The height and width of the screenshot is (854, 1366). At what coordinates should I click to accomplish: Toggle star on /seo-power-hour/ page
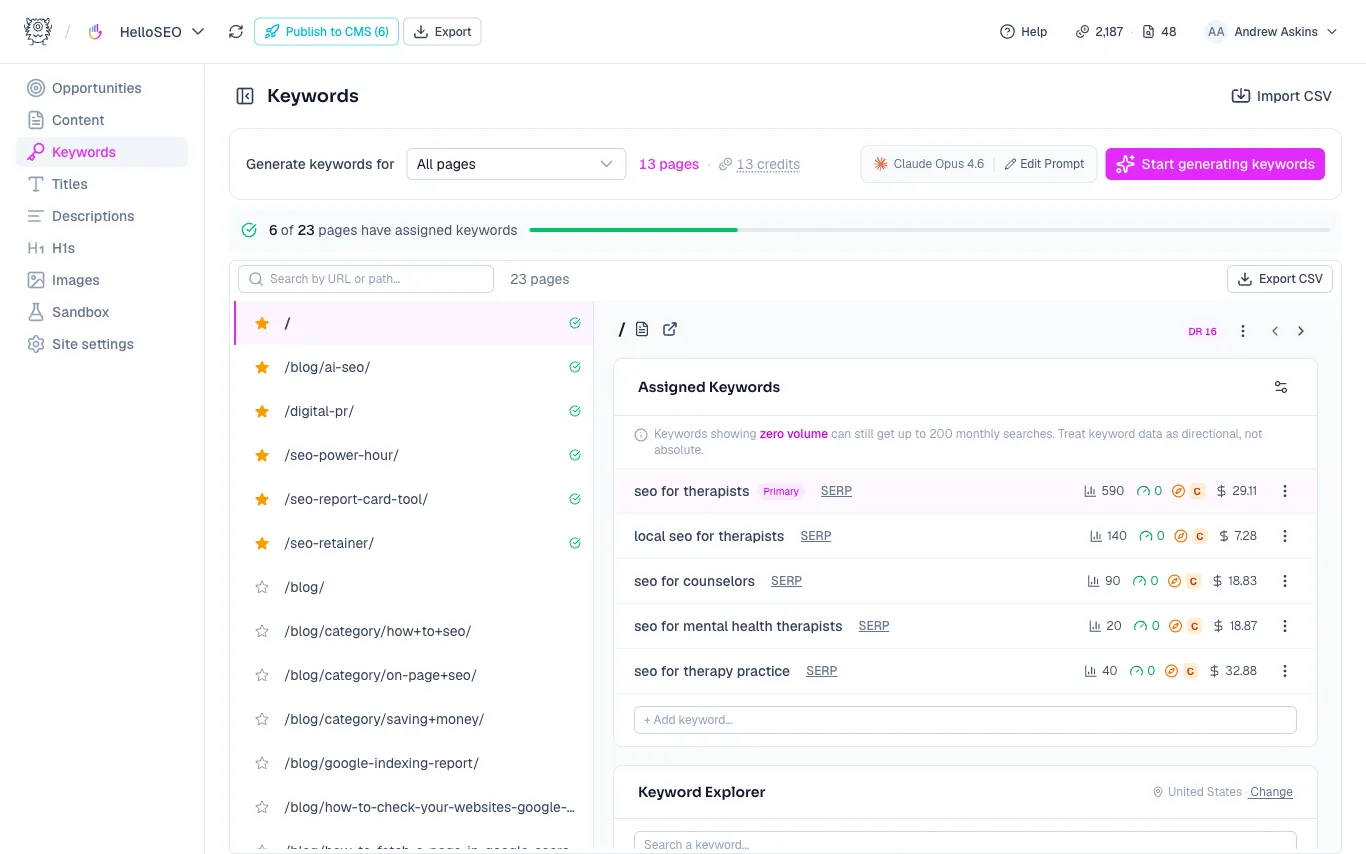262,455
